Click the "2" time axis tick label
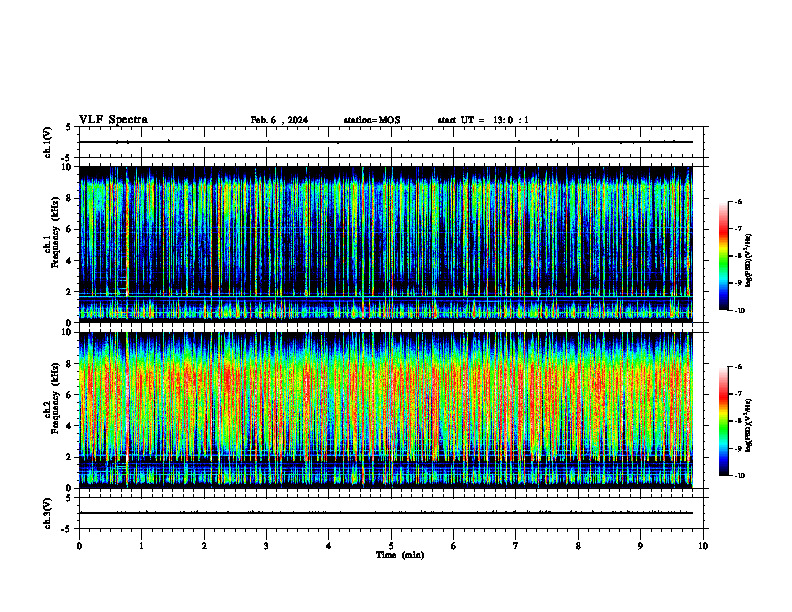This screenshot has height=612, width=792. click(x=204, y=546)
